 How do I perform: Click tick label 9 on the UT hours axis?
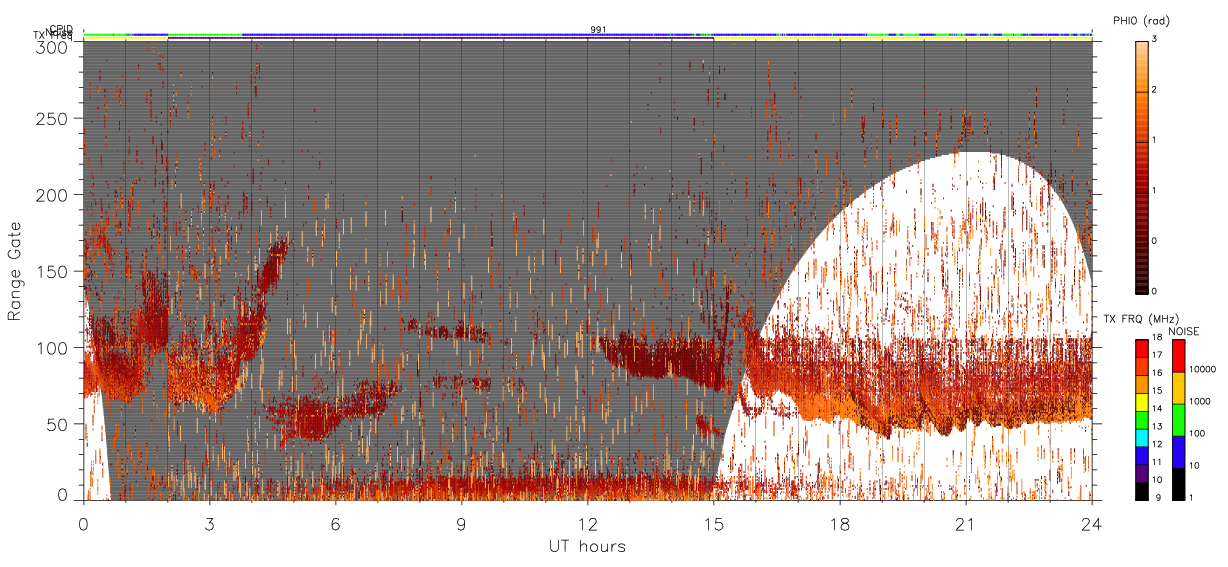click(461, 523)
